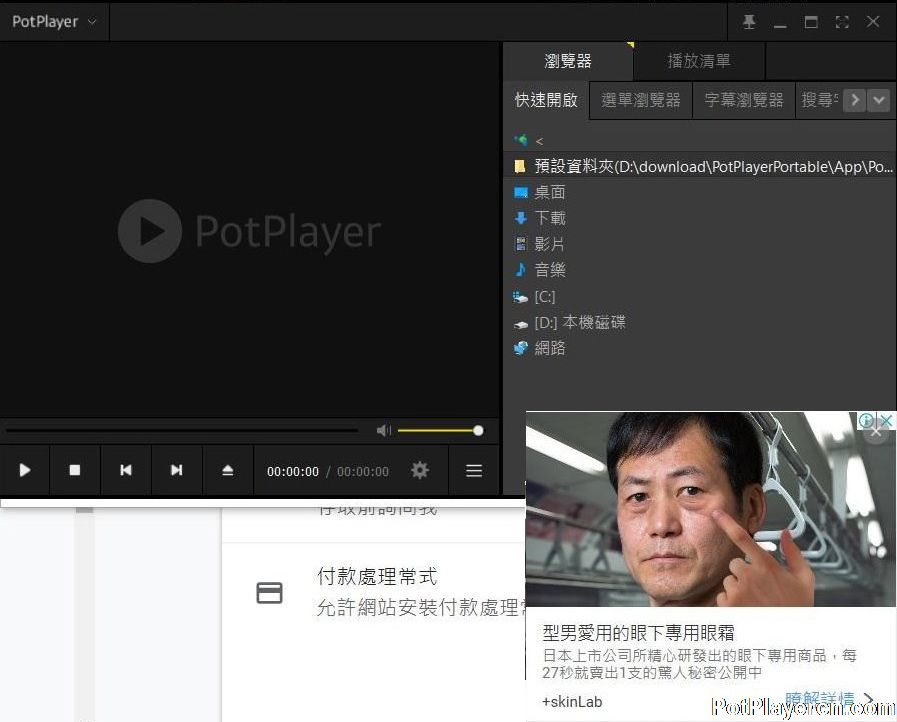This screenshot has height=722, width=897.
Task: Browse the [D:] 本機磁碟 drive
Action: 569,323
